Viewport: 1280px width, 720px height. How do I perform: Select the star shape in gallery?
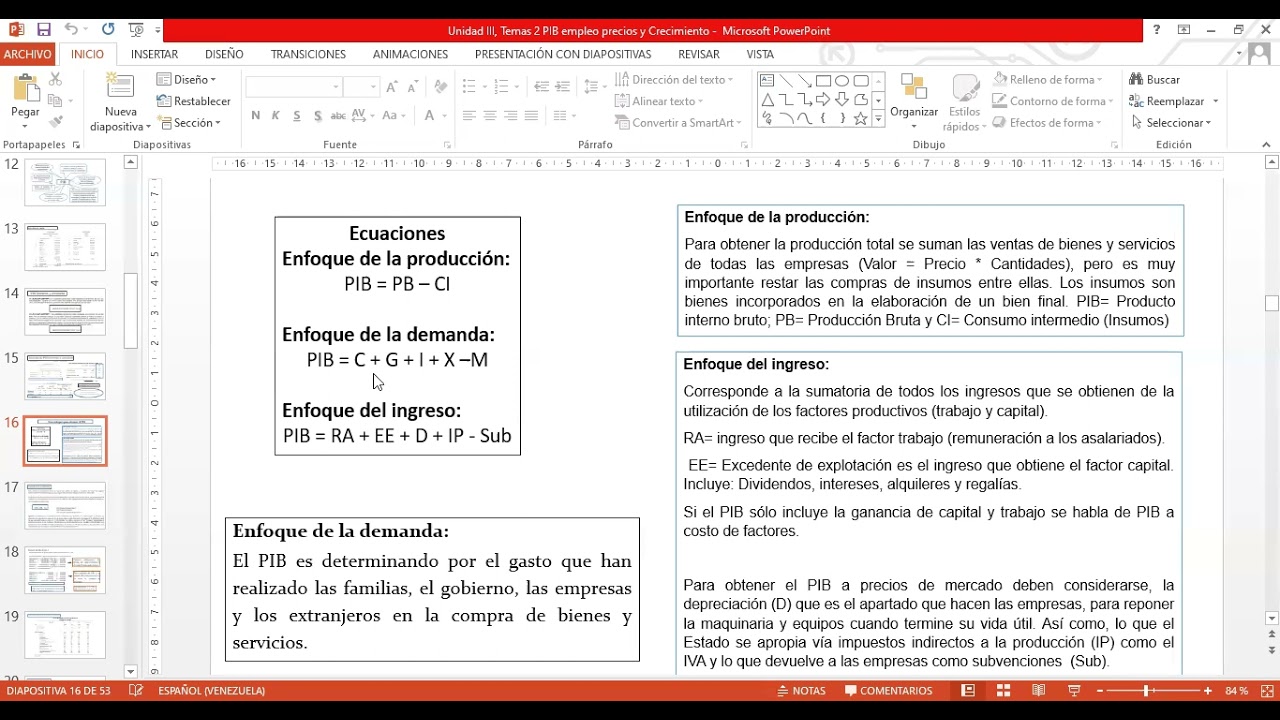coord(860,119)
